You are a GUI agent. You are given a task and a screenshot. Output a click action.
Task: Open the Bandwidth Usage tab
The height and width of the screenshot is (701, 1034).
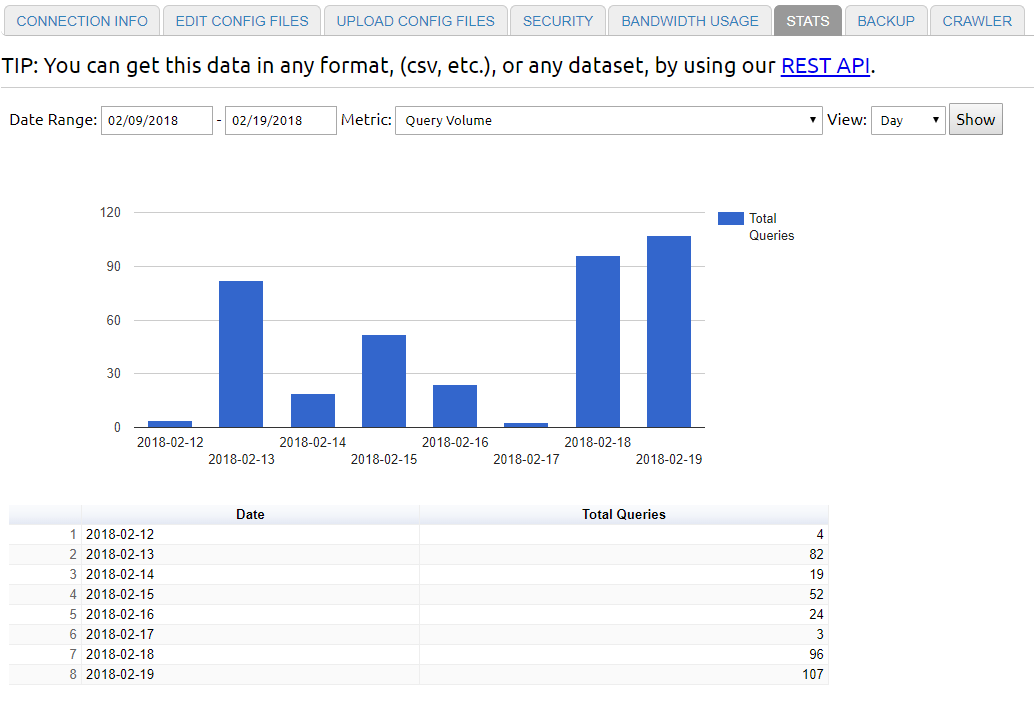[690, 21]
